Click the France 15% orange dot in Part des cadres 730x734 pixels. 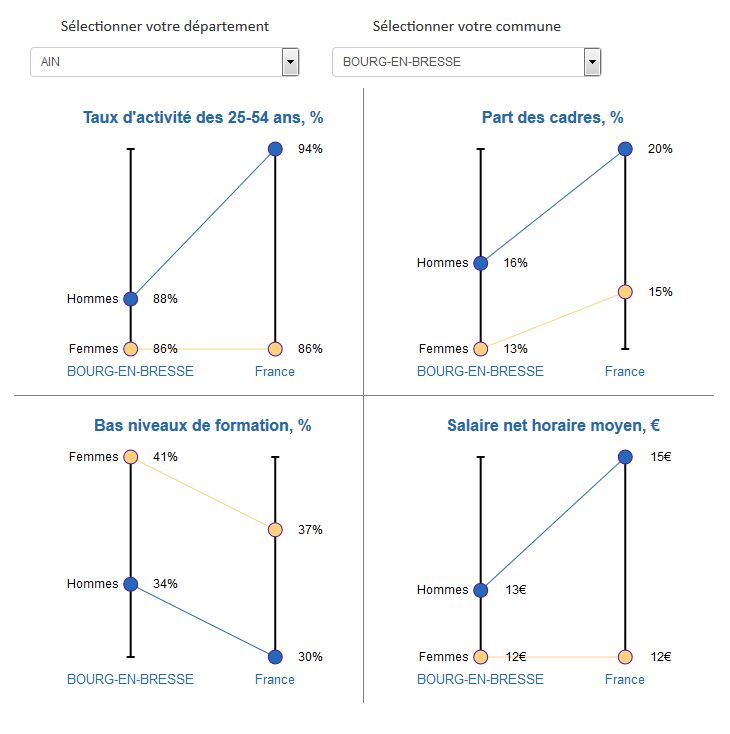[625, 292]
